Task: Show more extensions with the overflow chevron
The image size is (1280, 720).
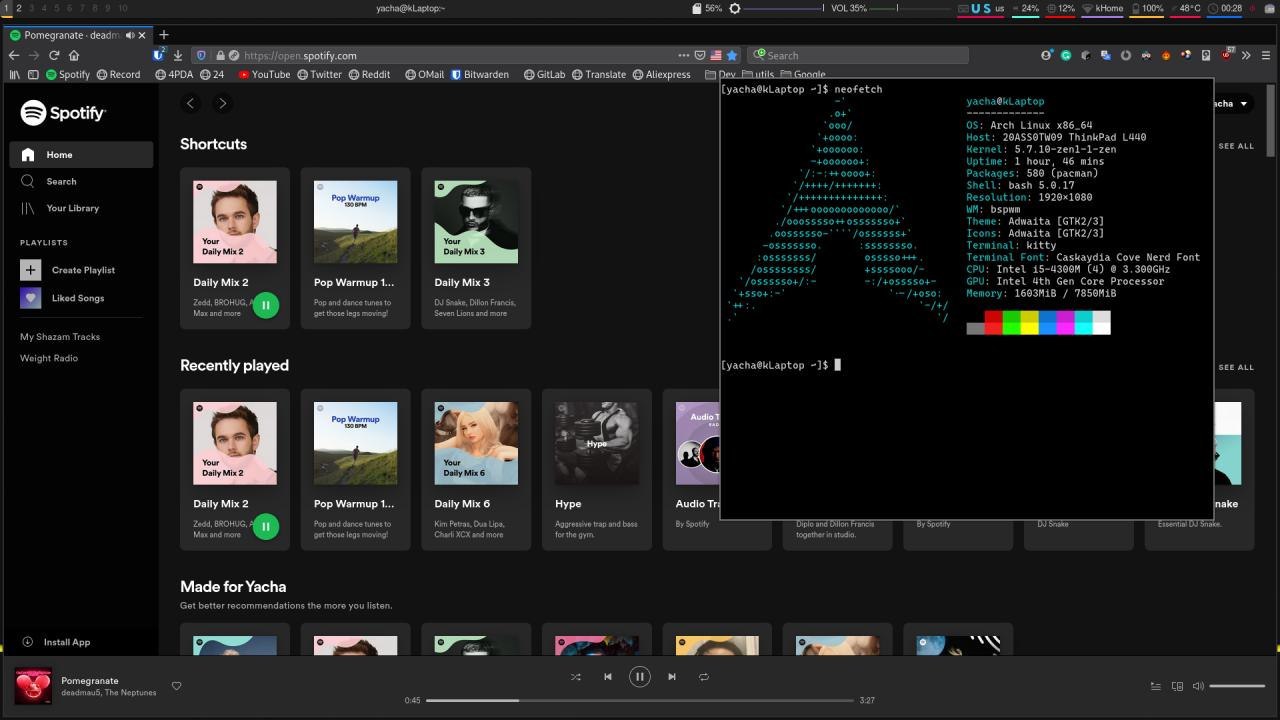Action: 1246,56
